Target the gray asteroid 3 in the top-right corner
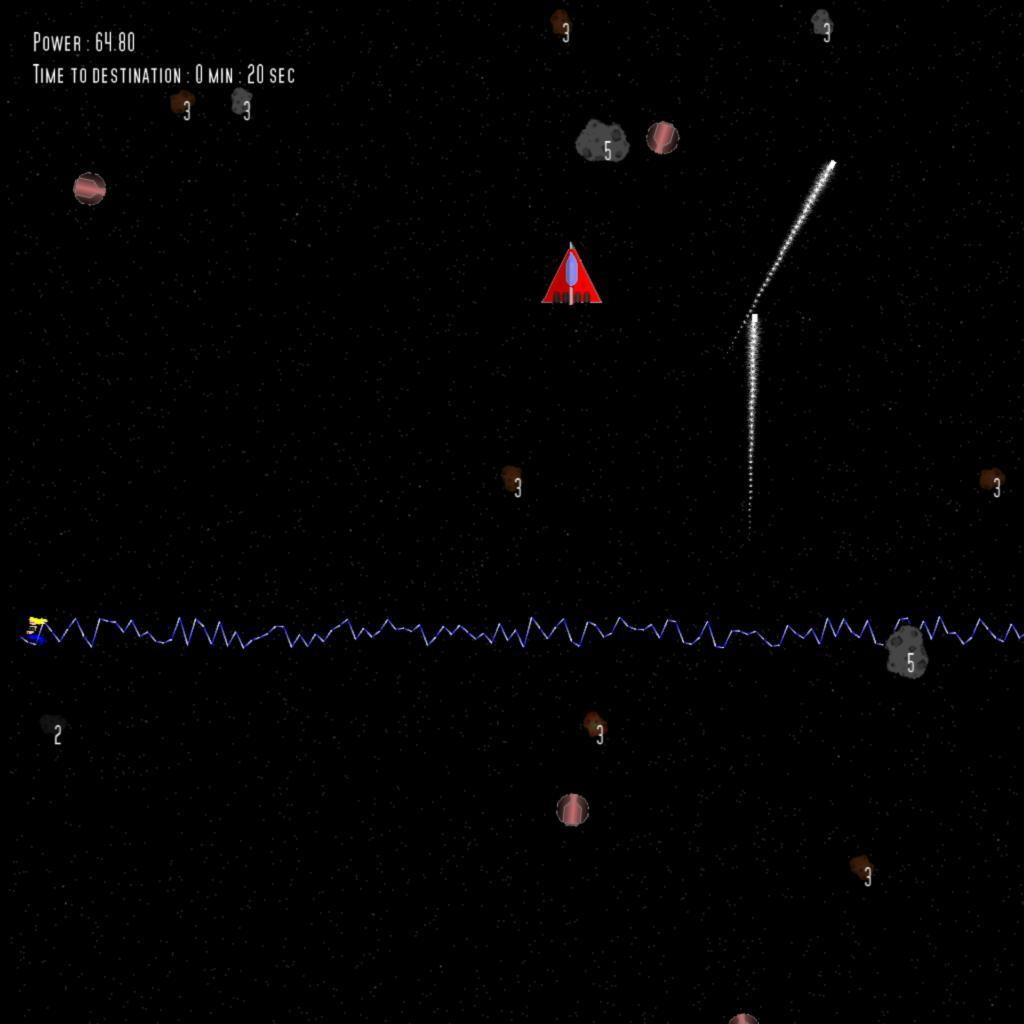 tap(822, 24)
